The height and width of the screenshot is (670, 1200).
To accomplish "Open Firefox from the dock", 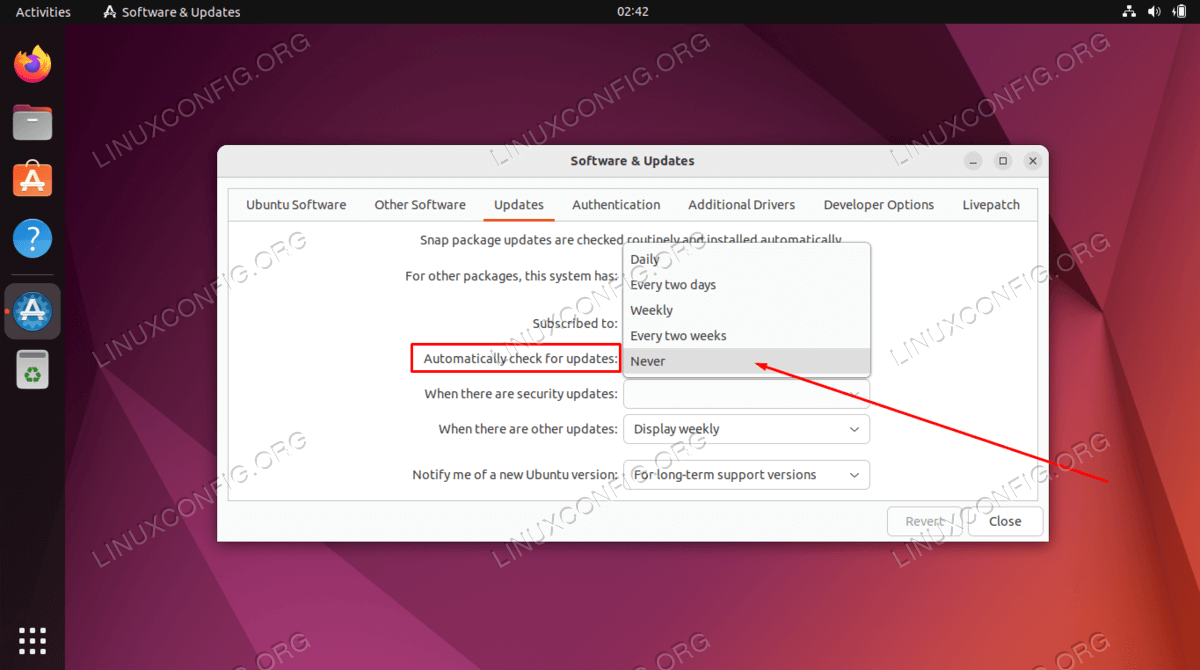I will coord(33,66).
